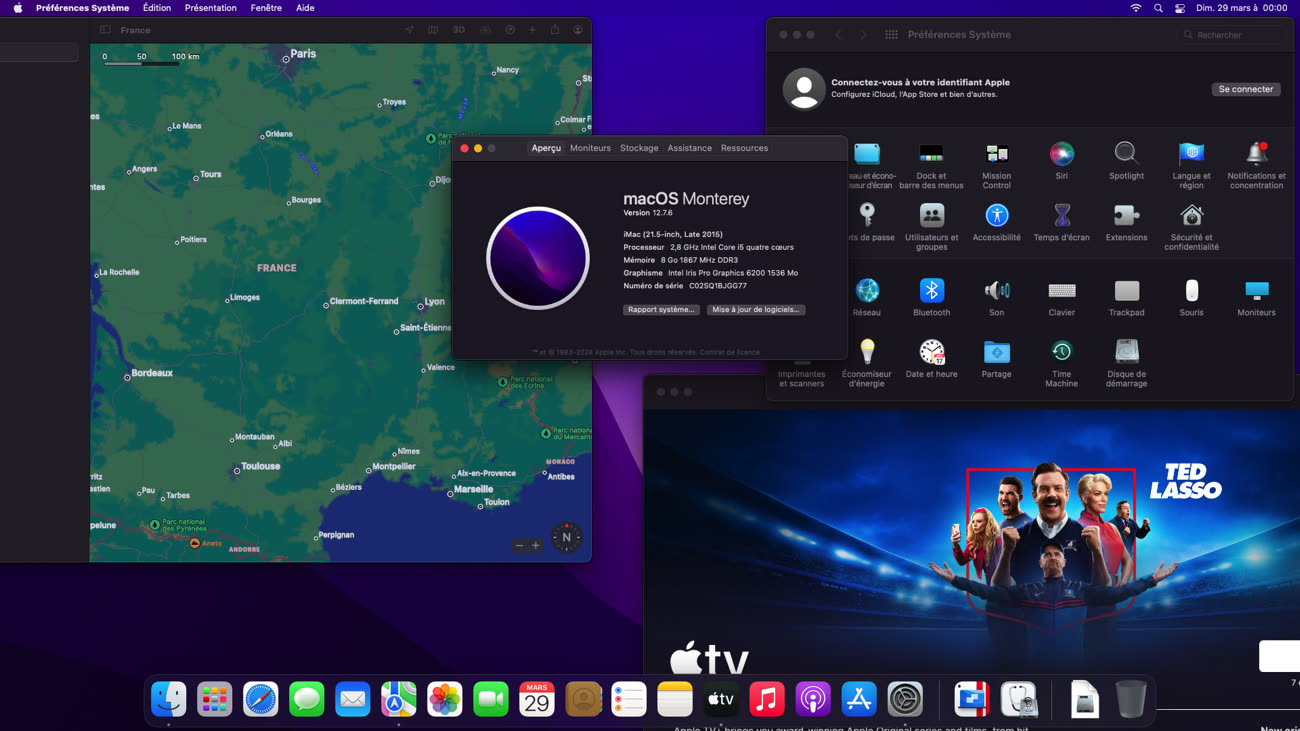1300x731 pixels.
Task: Expand the Wi-Fi status menu
Action: coord(1135,8)
